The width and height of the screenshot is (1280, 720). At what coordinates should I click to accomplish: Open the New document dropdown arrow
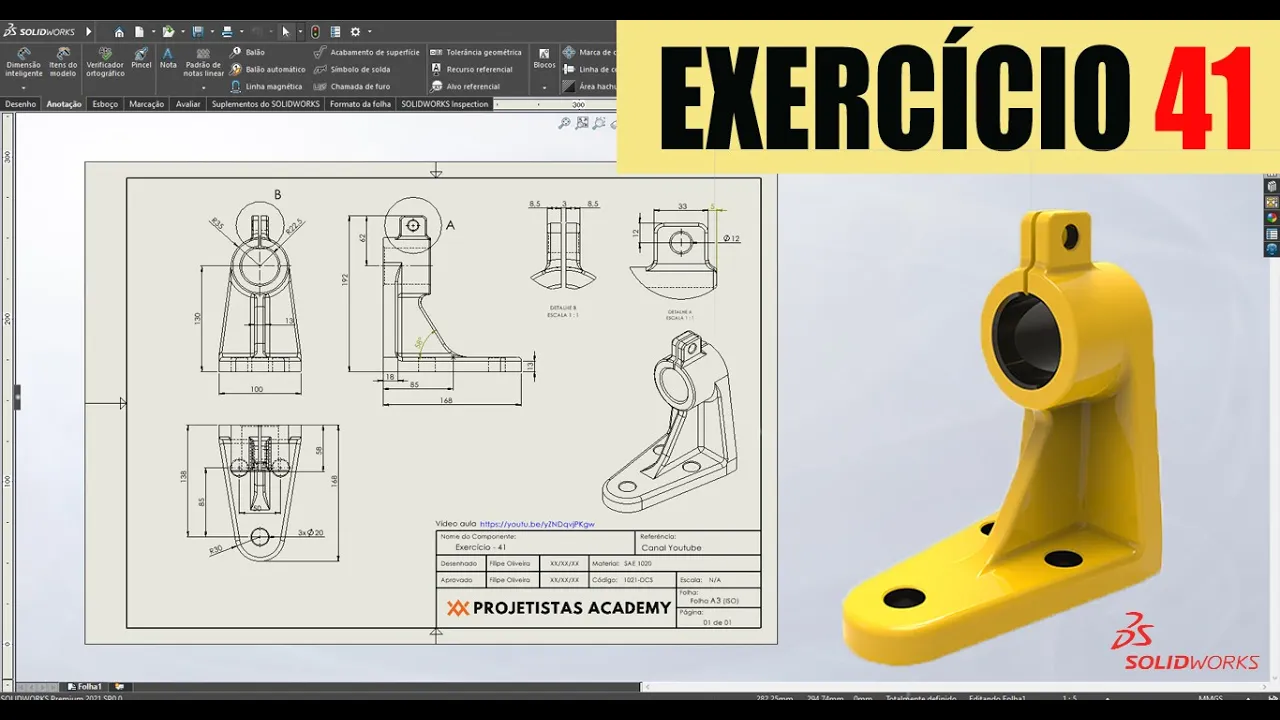click(153, 32)
